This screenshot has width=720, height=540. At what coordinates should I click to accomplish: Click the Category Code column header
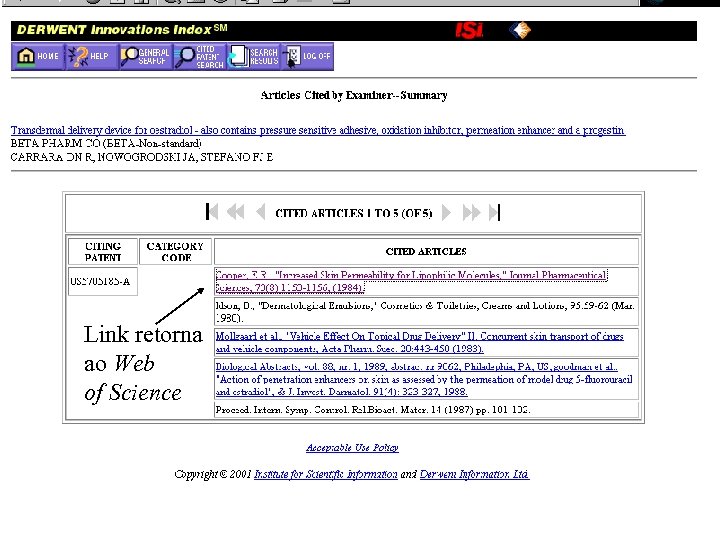coord(175,252)
